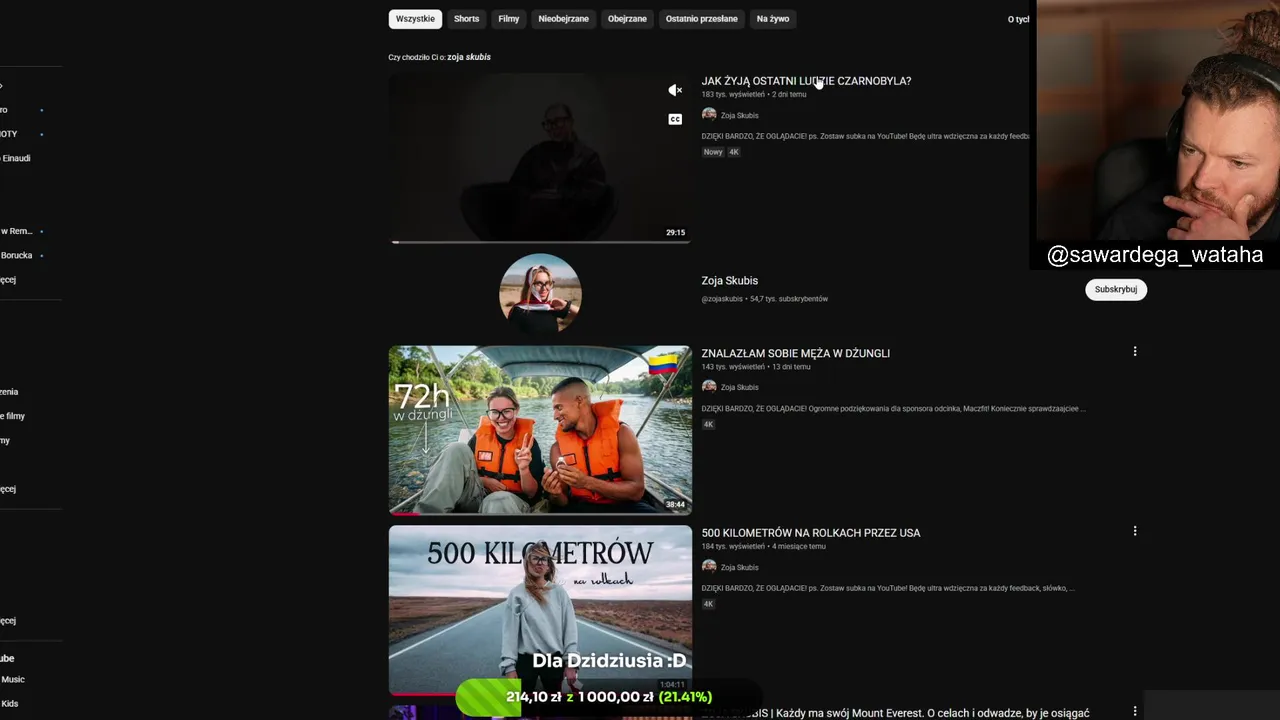Click the 29:15 duration label
1280x720 pixels.
click(676, 233)
